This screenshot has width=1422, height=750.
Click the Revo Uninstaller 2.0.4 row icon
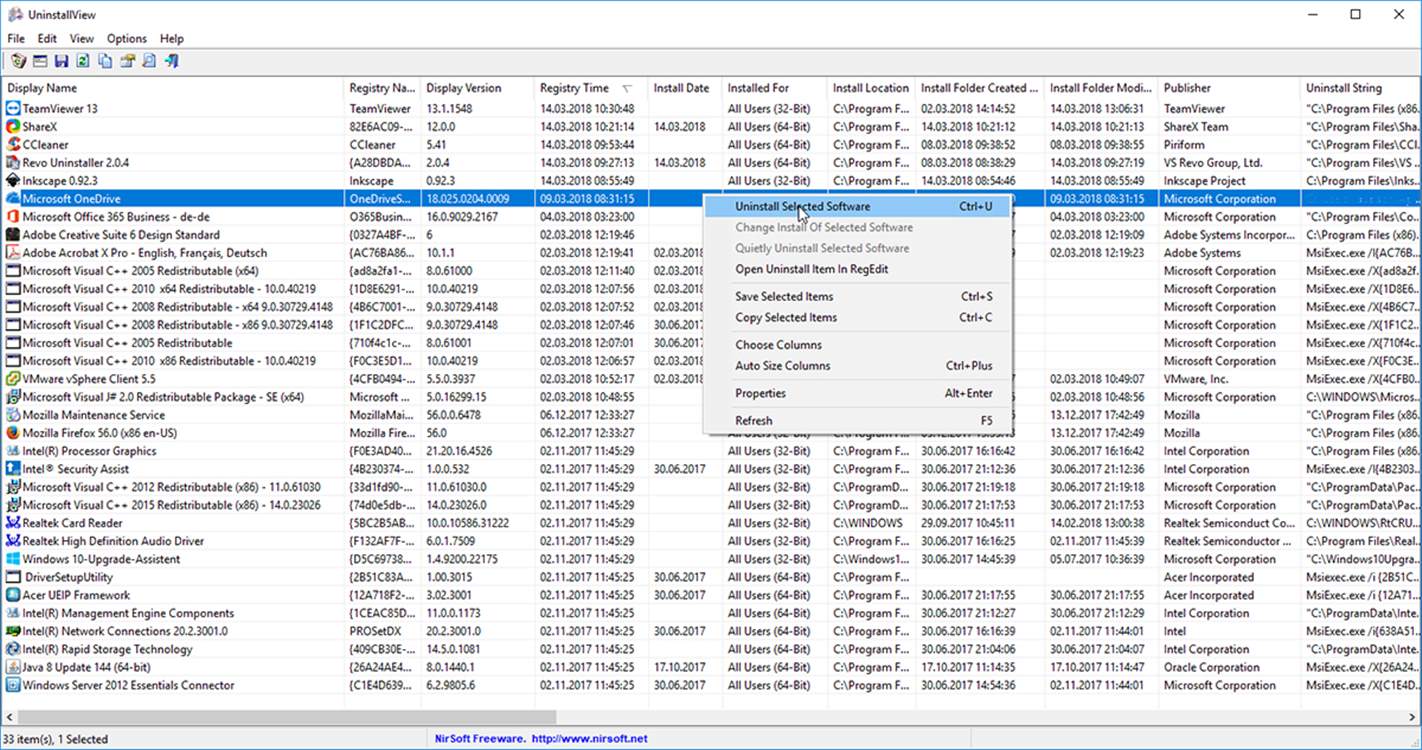[x=13, y=163]
